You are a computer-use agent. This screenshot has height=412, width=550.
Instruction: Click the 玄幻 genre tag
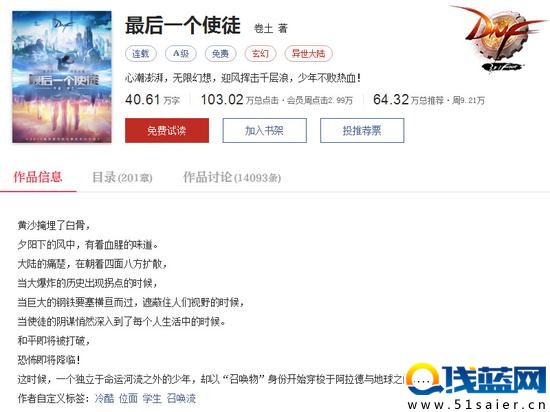261,53
